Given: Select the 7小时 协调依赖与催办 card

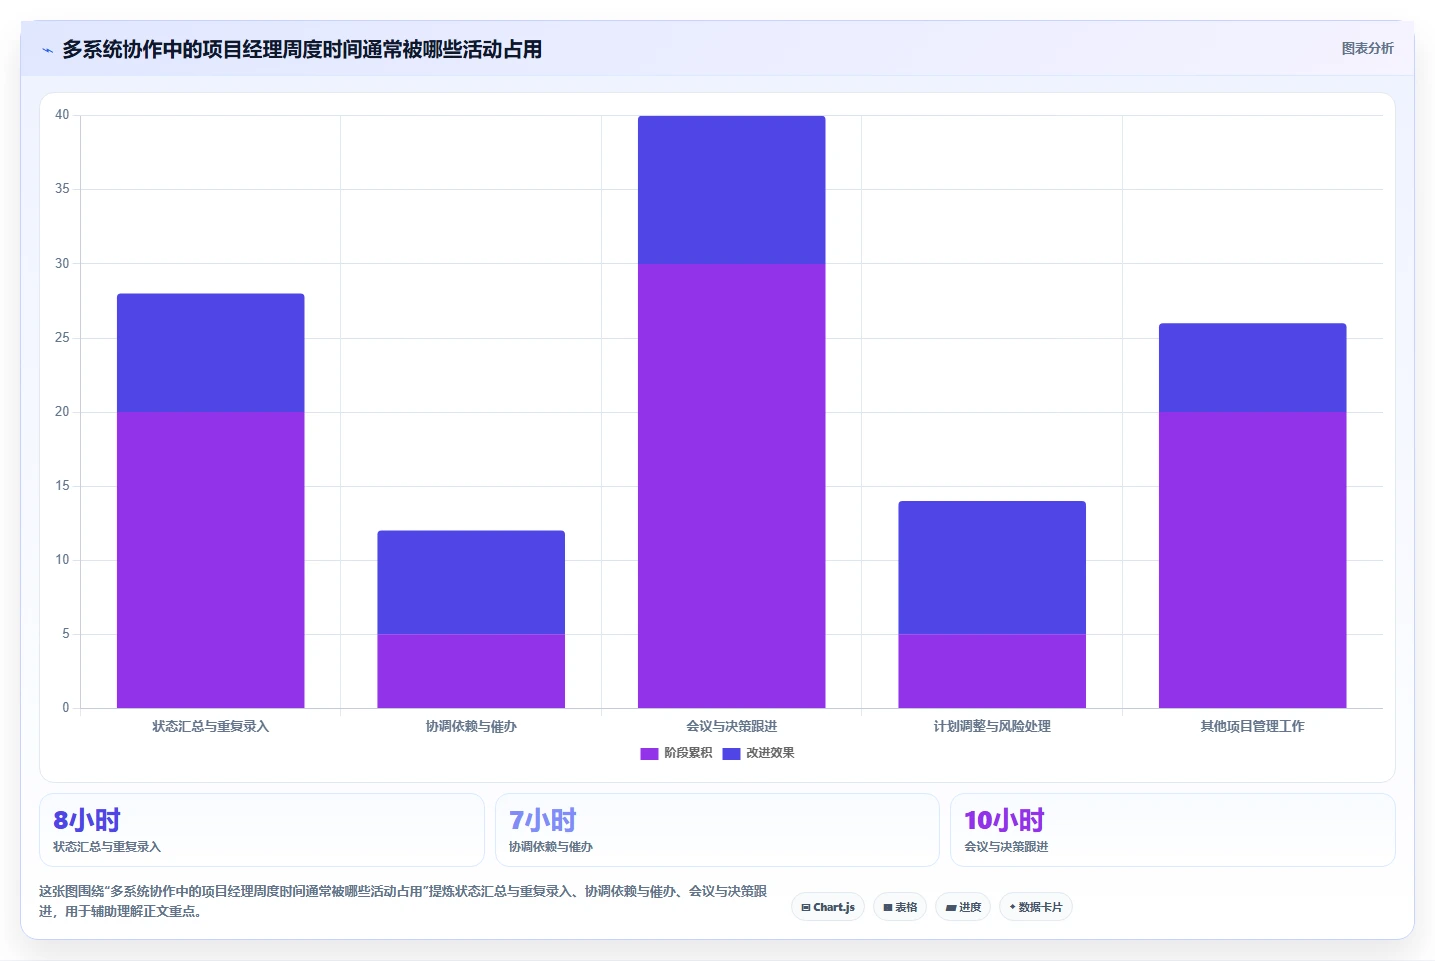Looking at the screenshot, I should click(x=717, y=830).
